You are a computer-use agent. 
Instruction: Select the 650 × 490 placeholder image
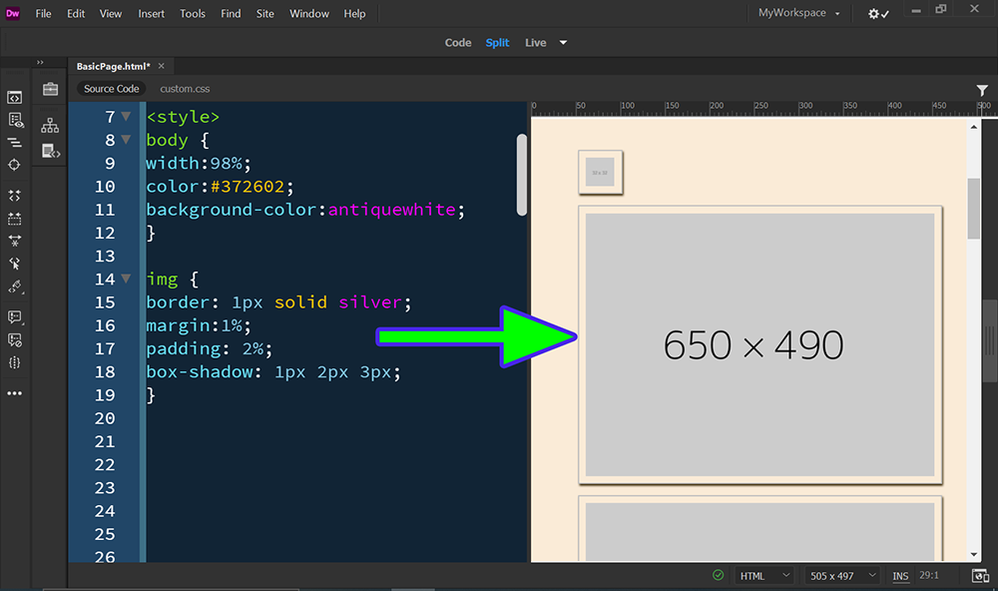tap(760, 345)
